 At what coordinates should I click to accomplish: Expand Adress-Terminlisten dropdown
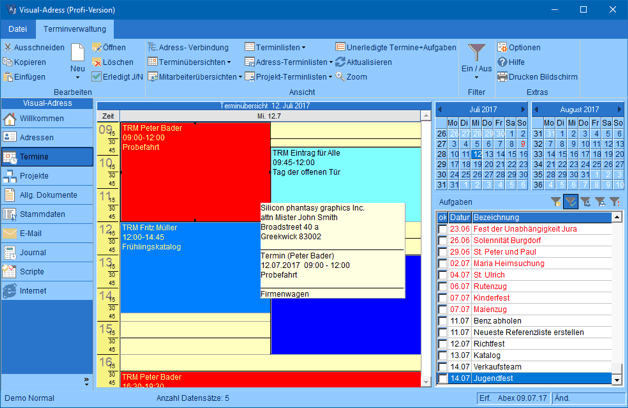(331, 62)
